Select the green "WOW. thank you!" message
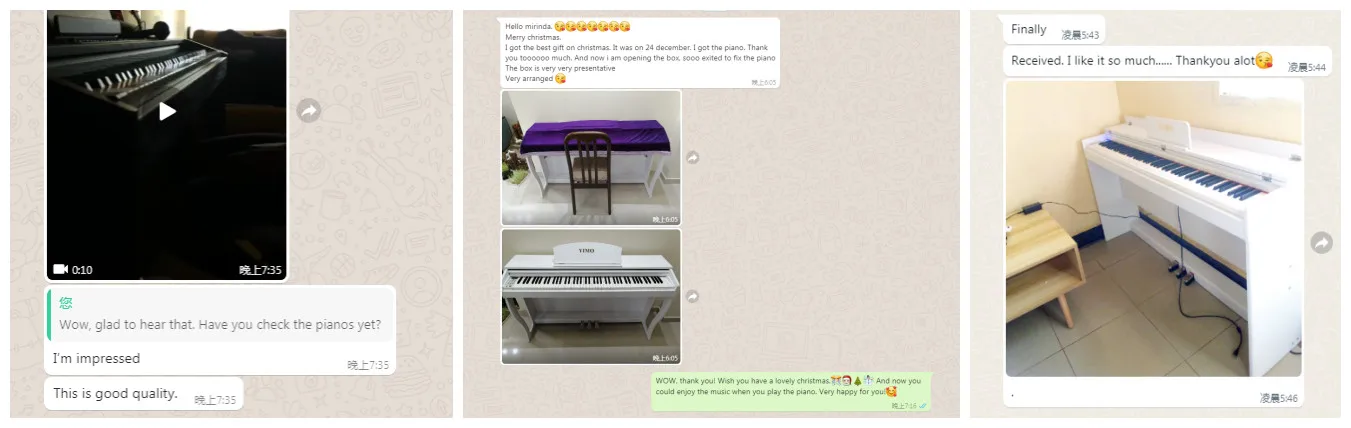The height and width of the screenshot is (428, 1351). 790,392
